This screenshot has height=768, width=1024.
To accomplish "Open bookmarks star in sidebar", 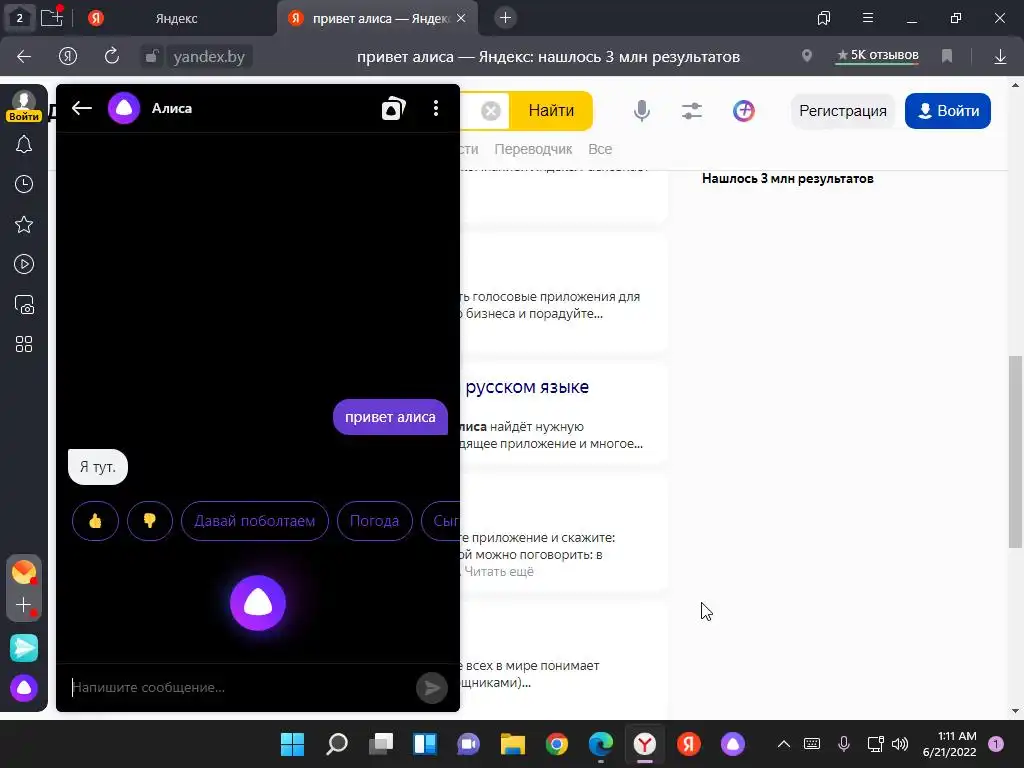I will coord(24,225).
